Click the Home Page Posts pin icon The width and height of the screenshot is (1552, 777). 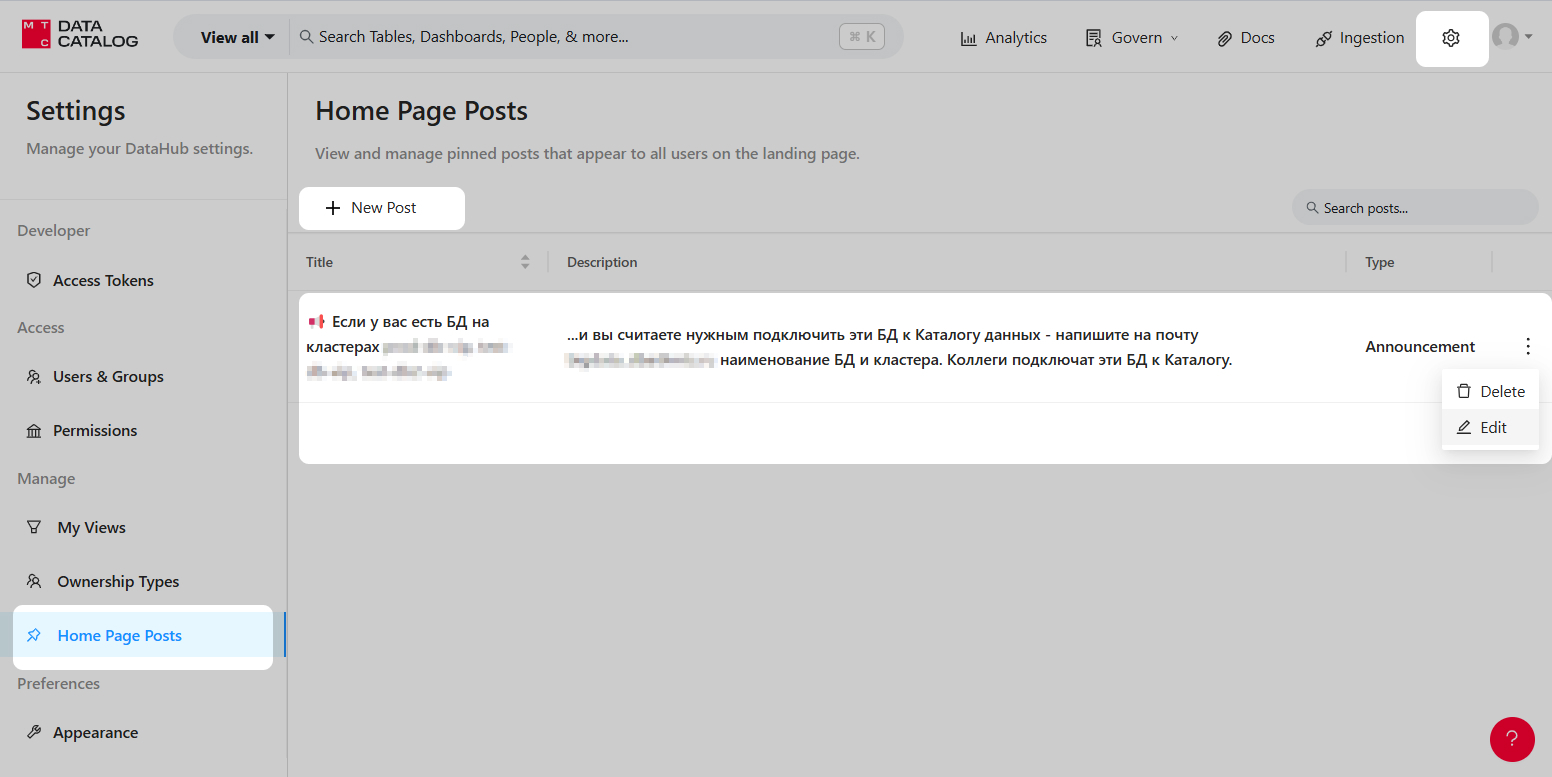(x=34, y=636)
